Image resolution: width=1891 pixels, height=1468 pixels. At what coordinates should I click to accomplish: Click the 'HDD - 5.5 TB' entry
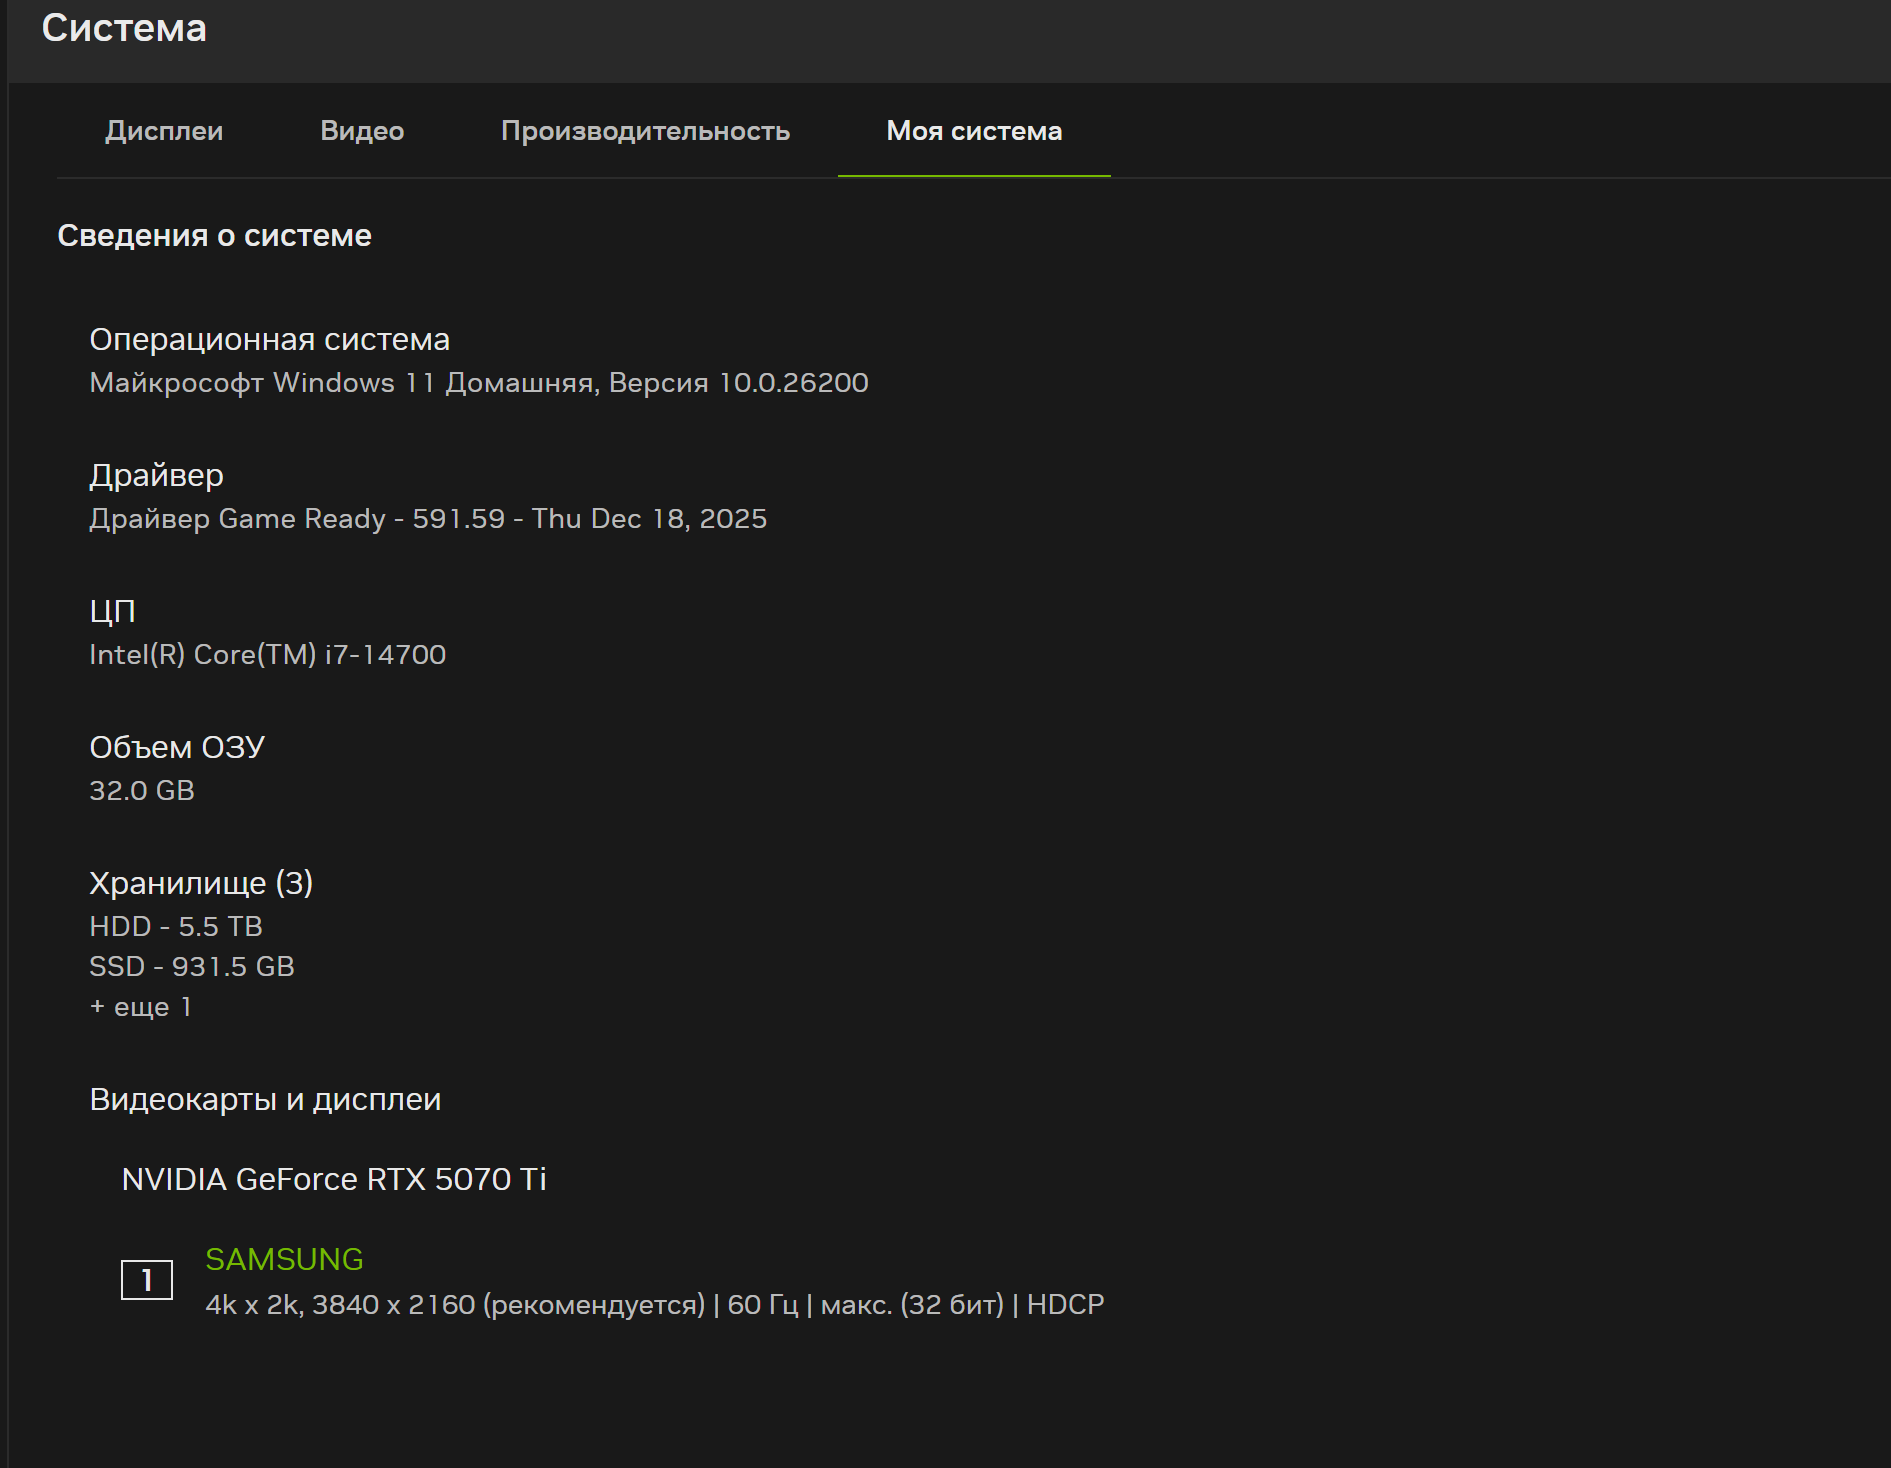[x=176, y=927]
